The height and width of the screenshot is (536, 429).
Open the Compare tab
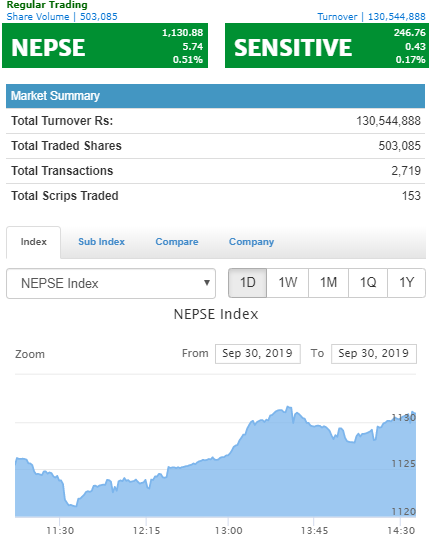tap(177, 242)
